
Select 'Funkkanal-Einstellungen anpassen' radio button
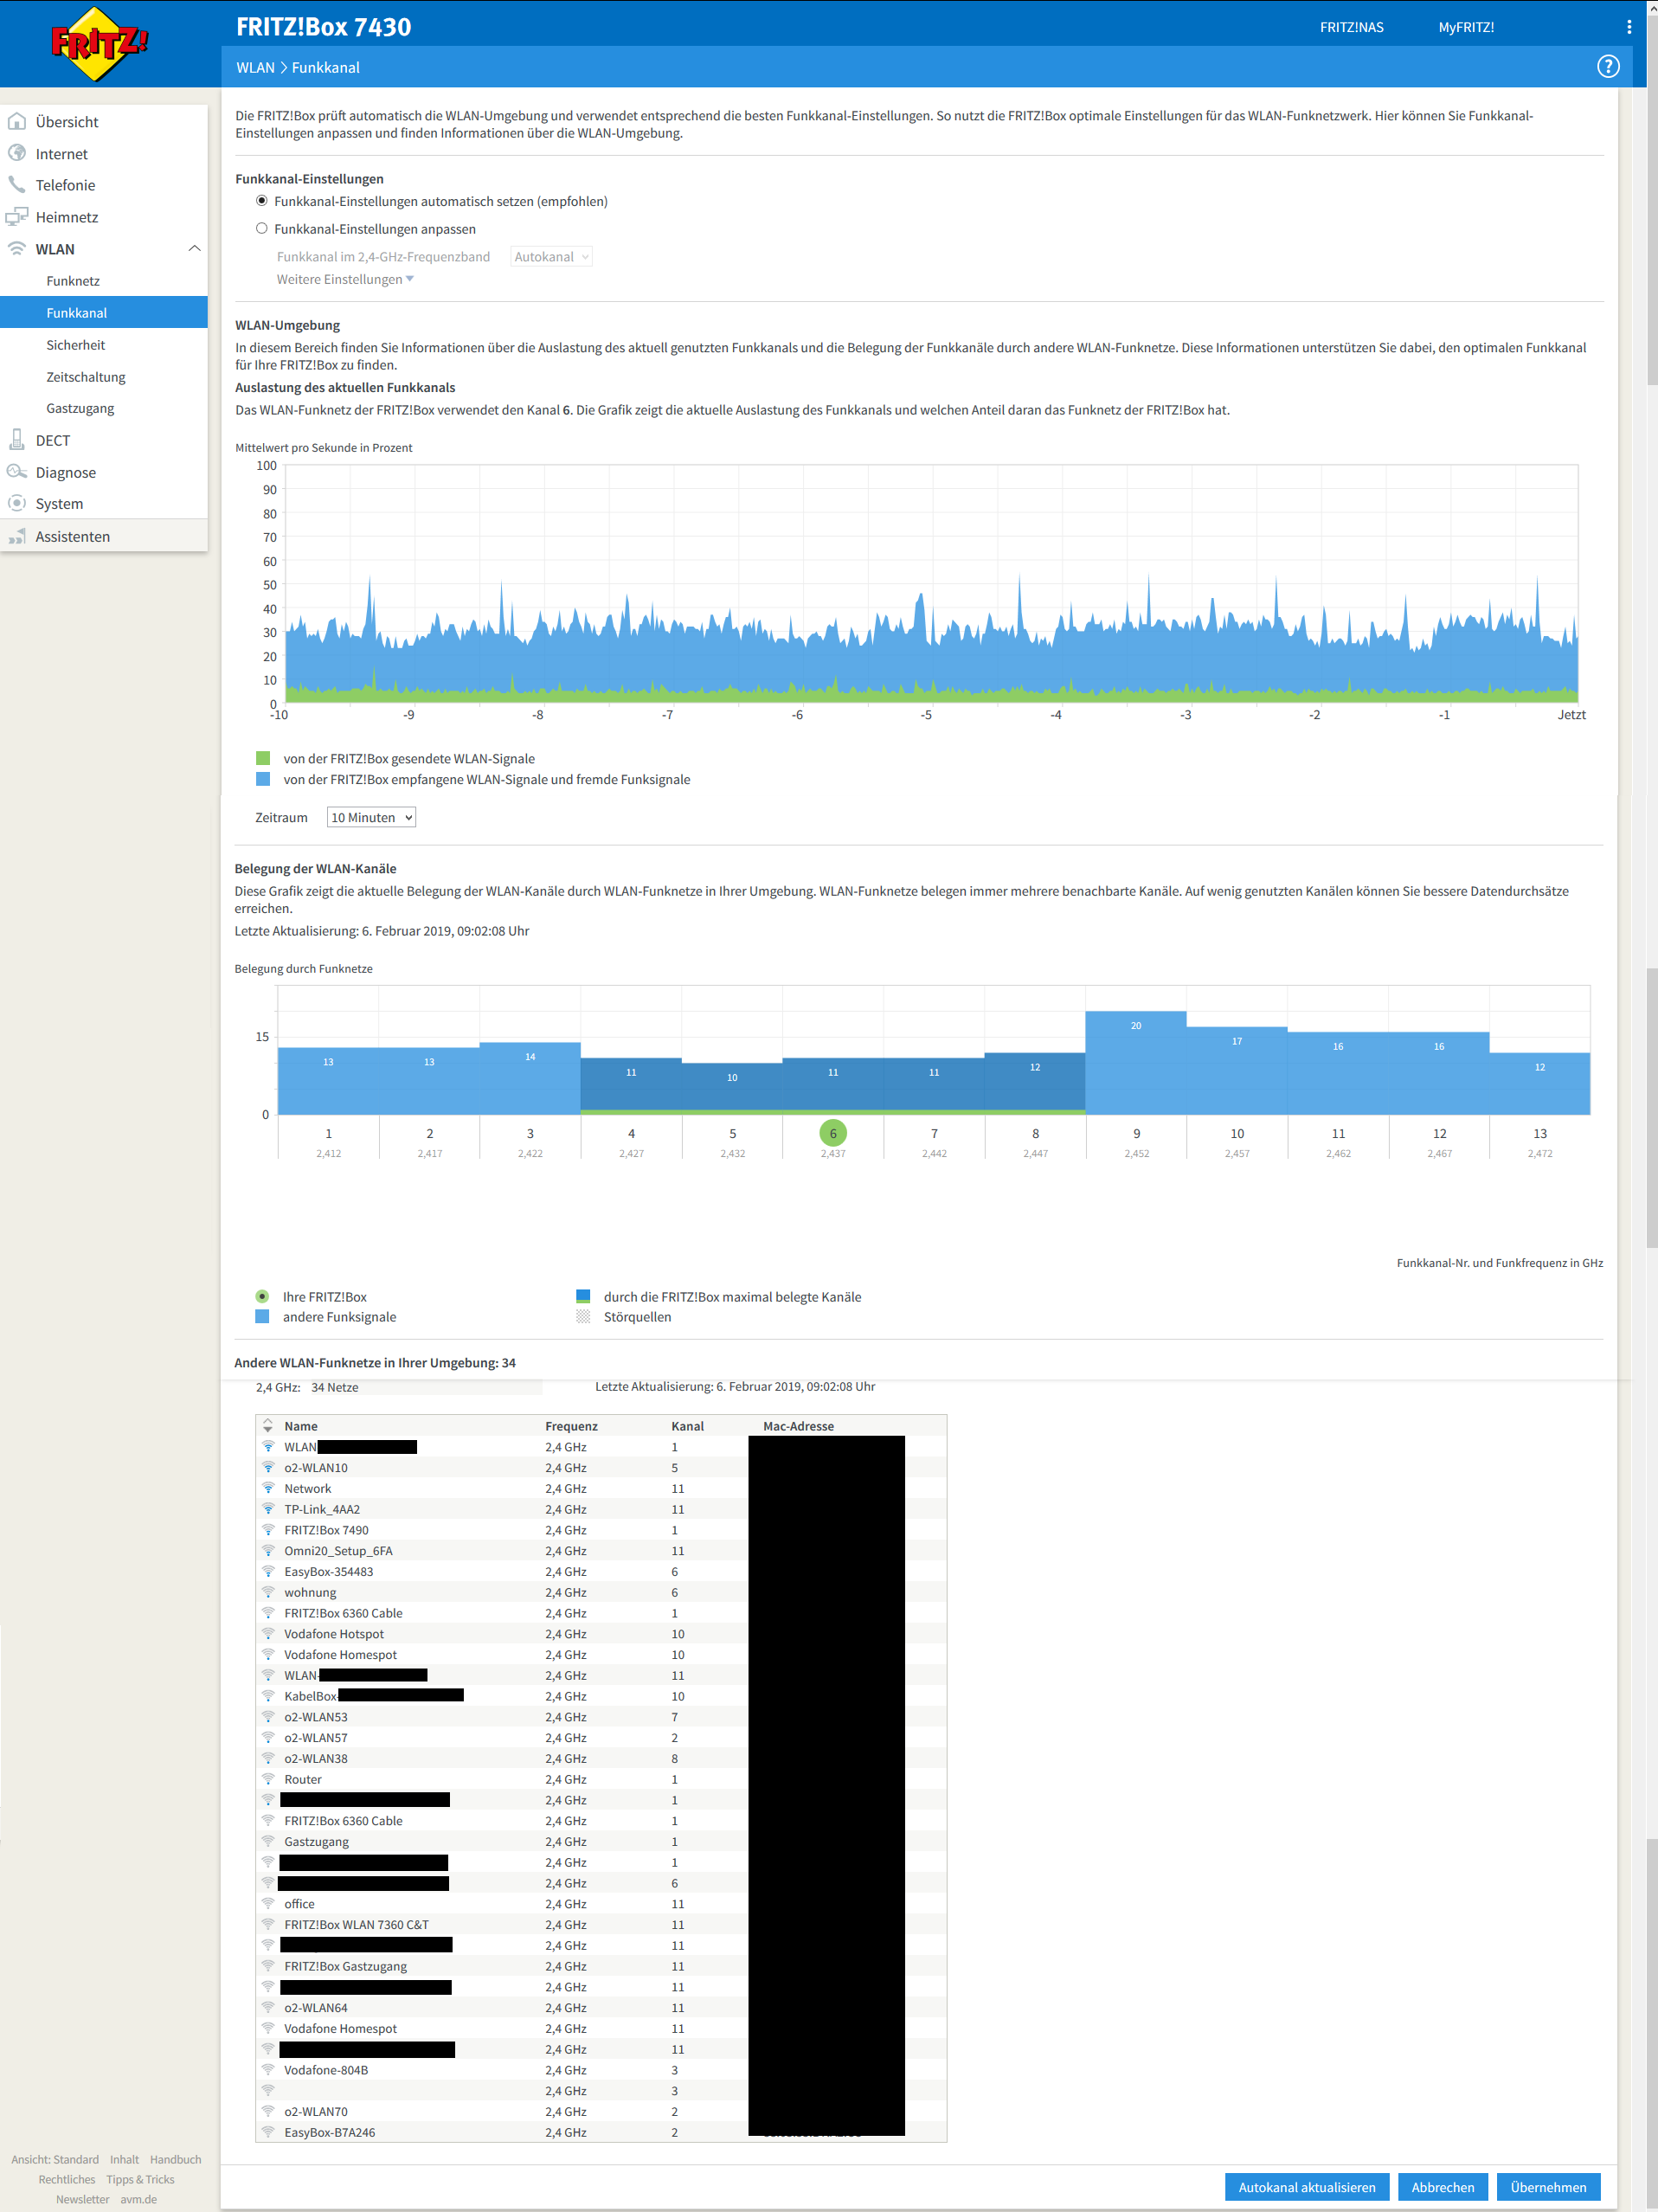coord(262,228)
